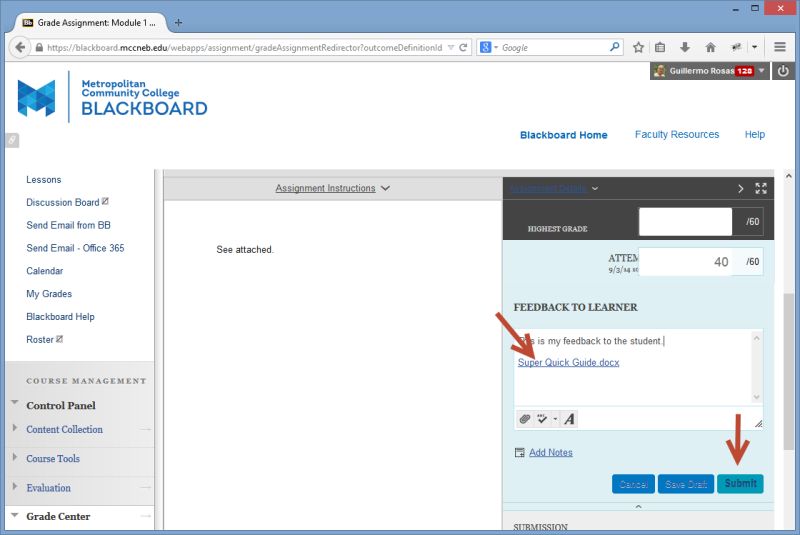Go to the browser home icon
The image size is (800, 535).
710,47
